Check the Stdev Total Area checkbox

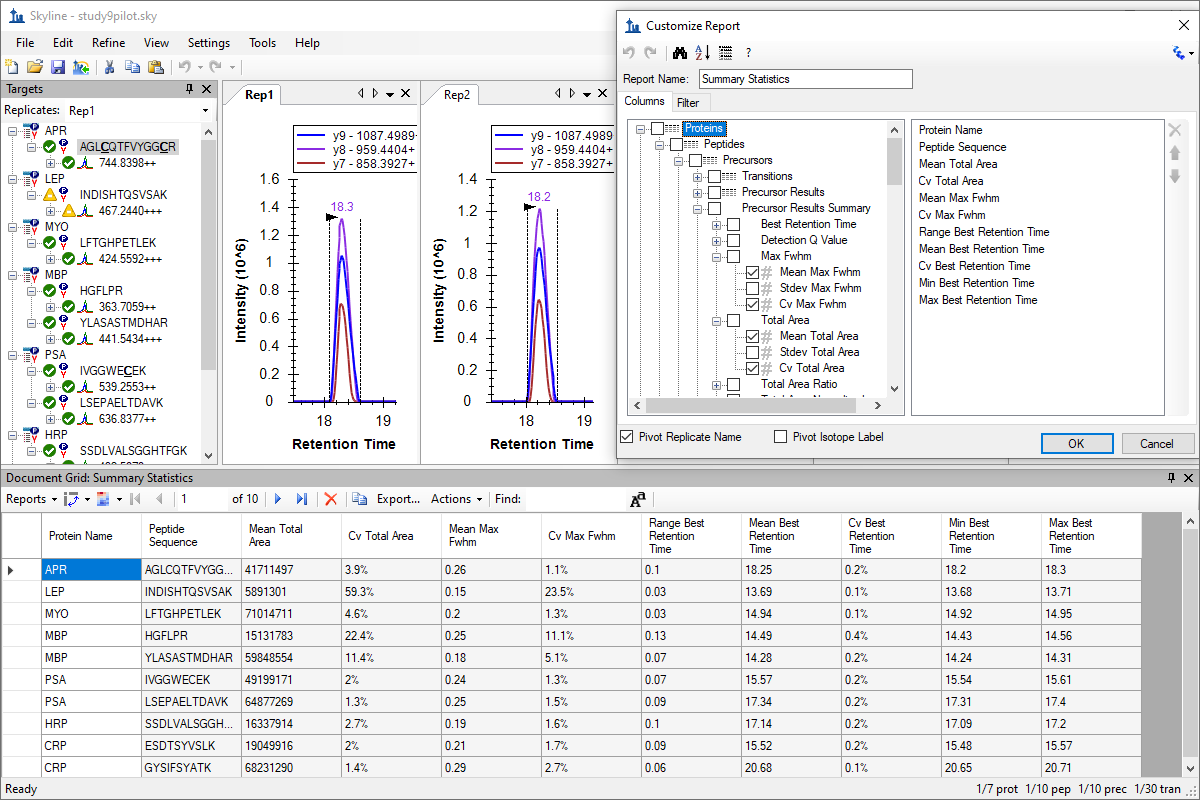tap(753, 352)
